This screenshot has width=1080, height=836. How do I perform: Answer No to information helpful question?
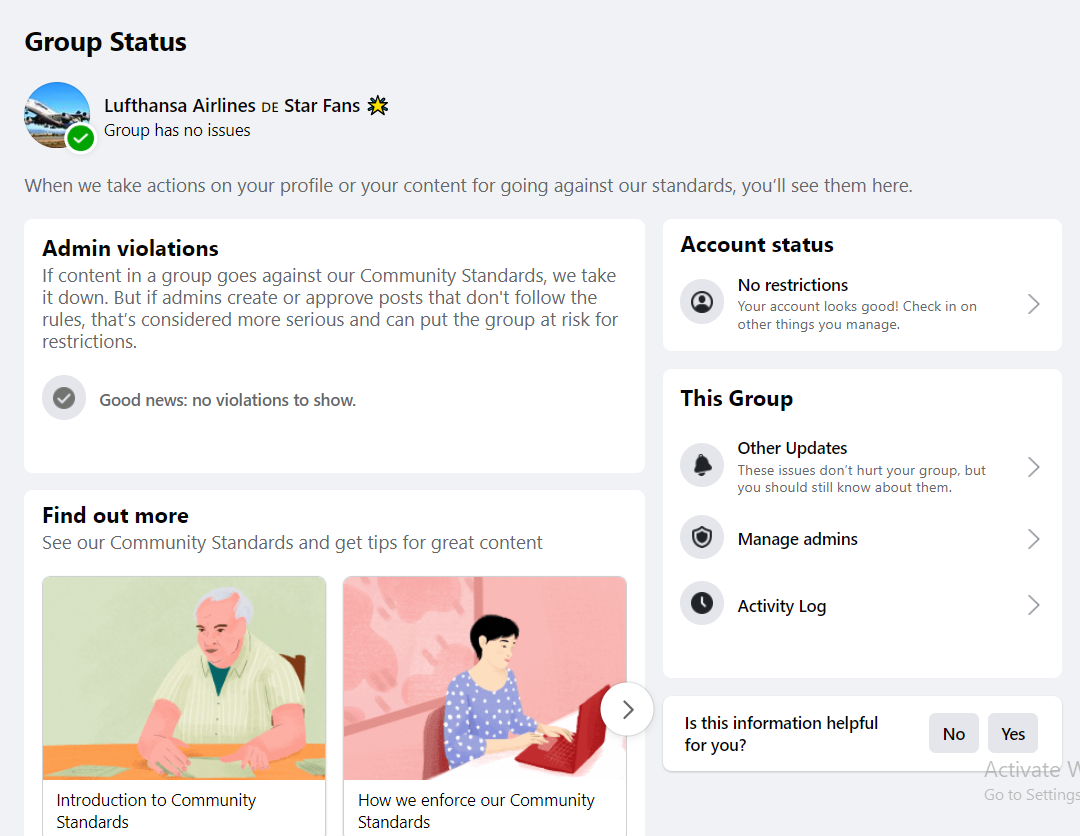(x=953, y=733)
